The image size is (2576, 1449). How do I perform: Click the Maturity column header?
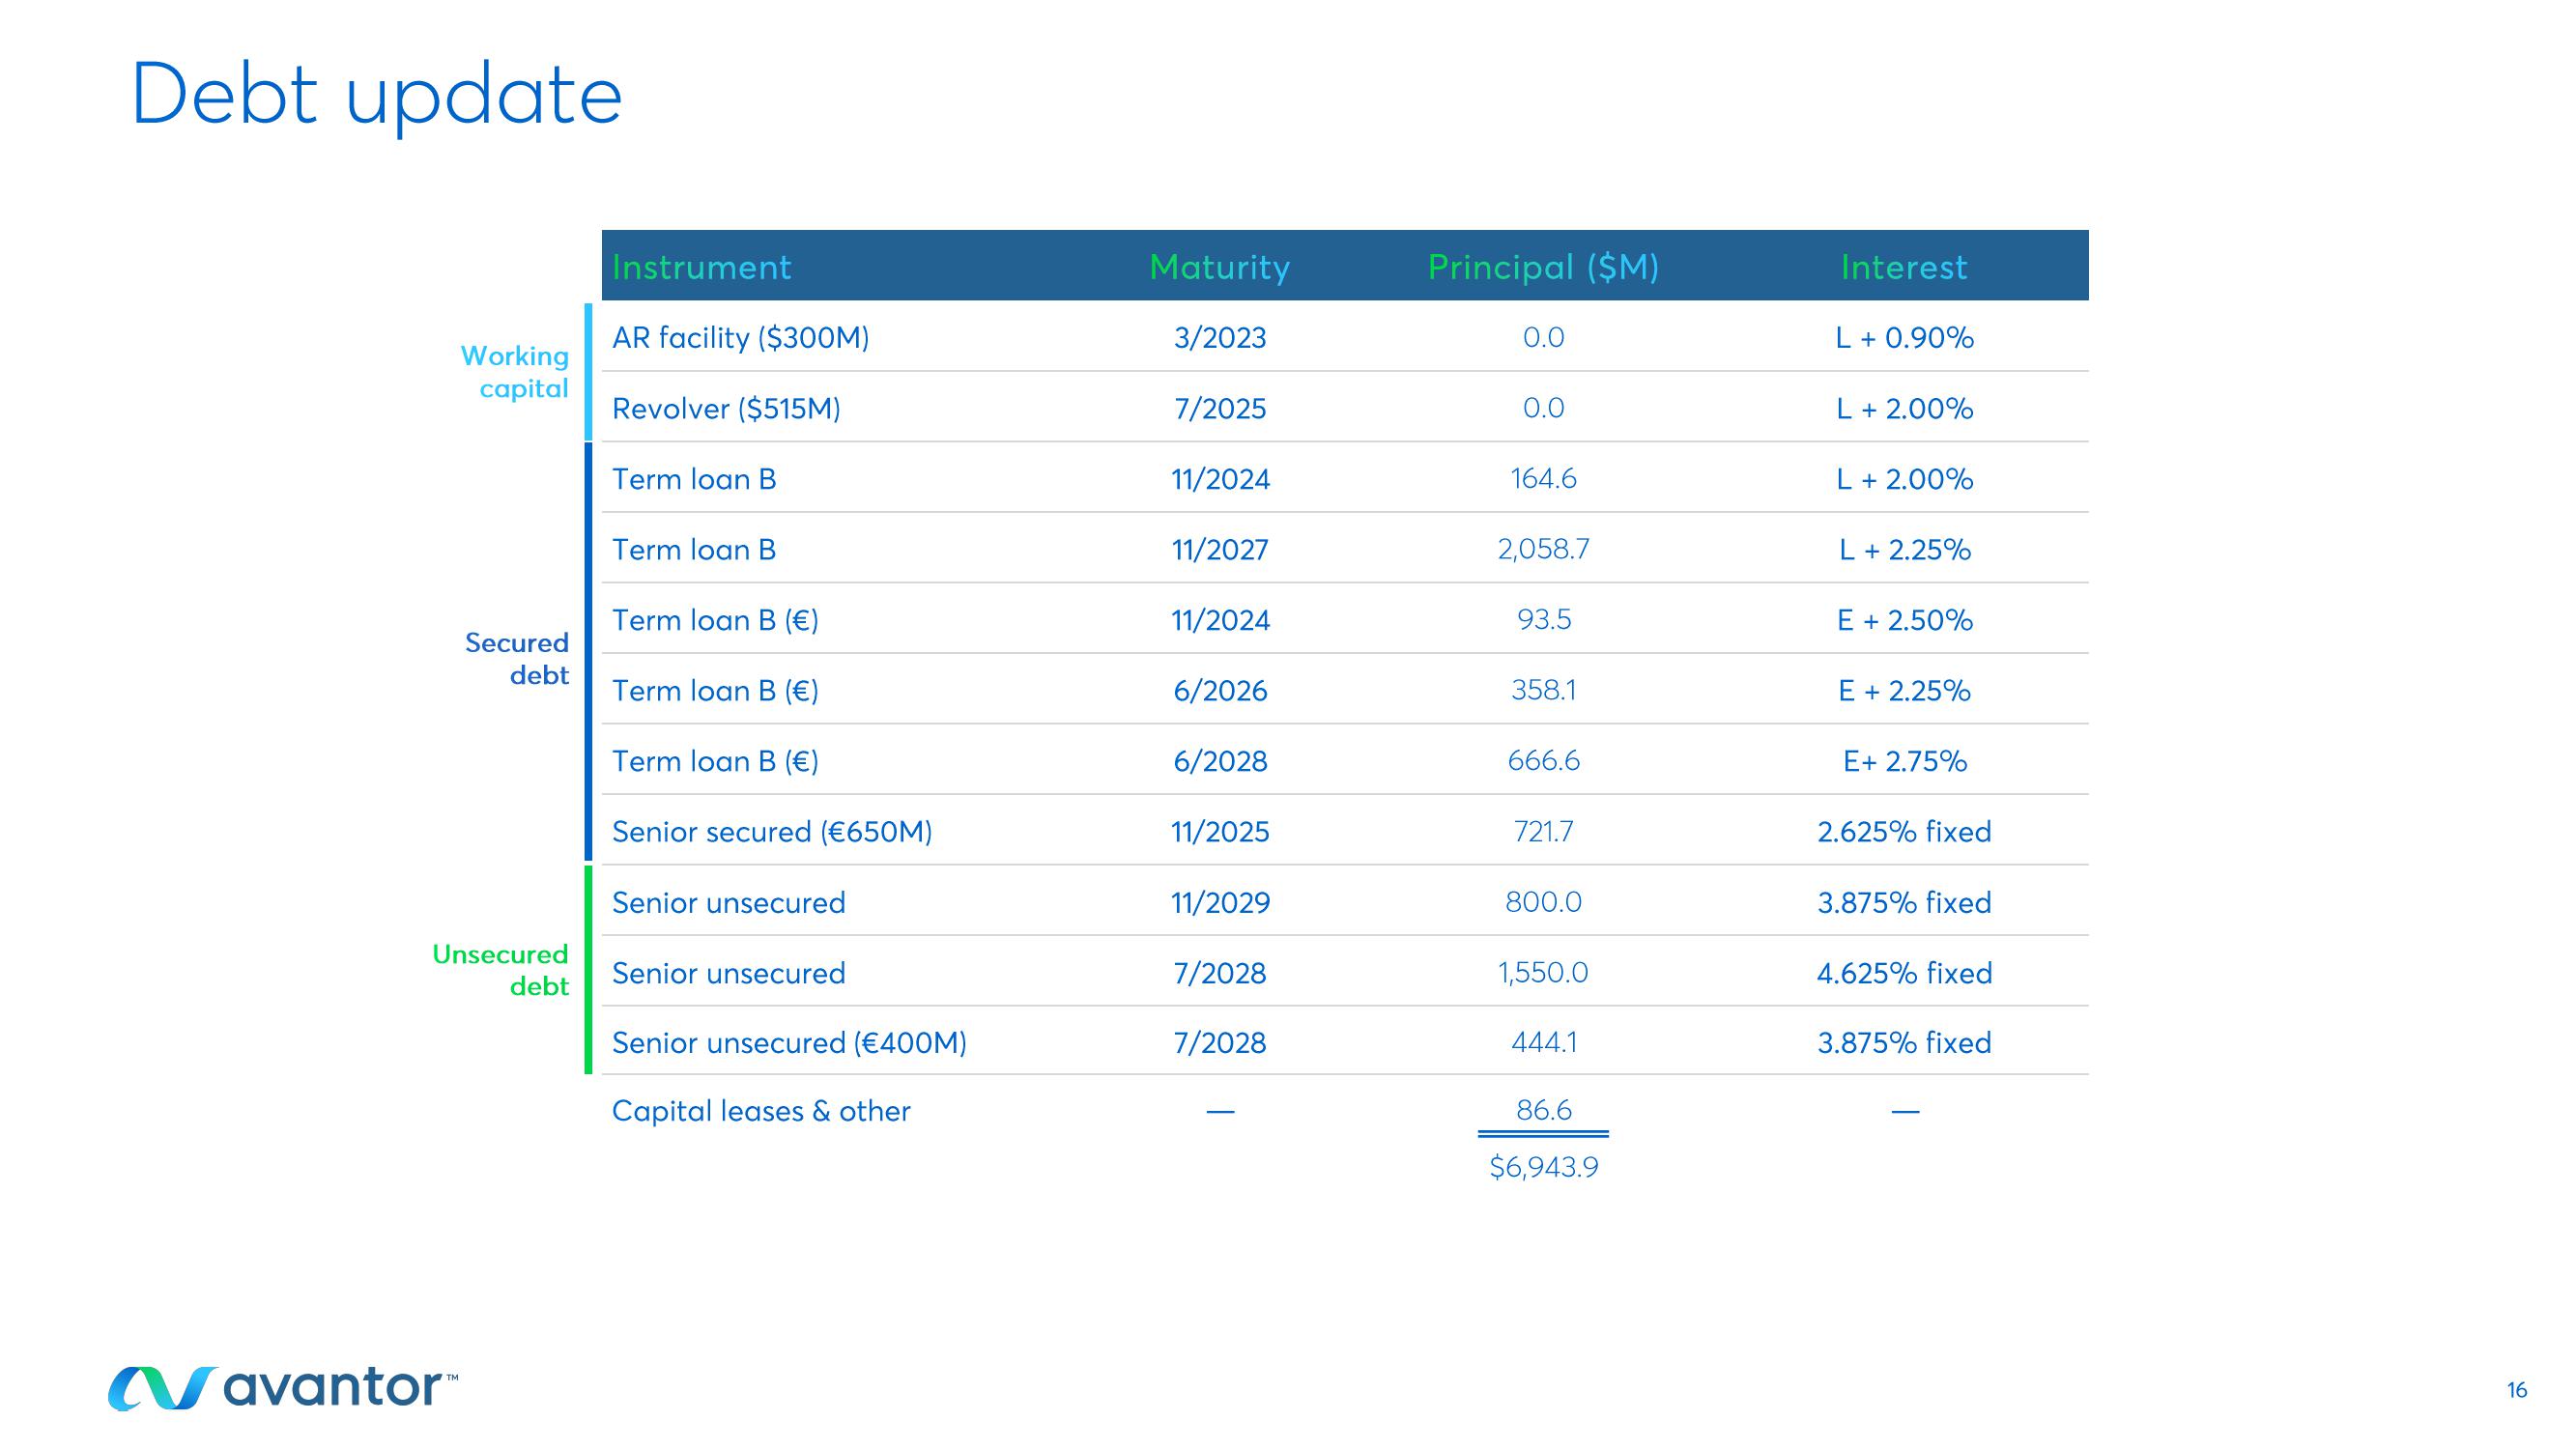(1220, 267)
